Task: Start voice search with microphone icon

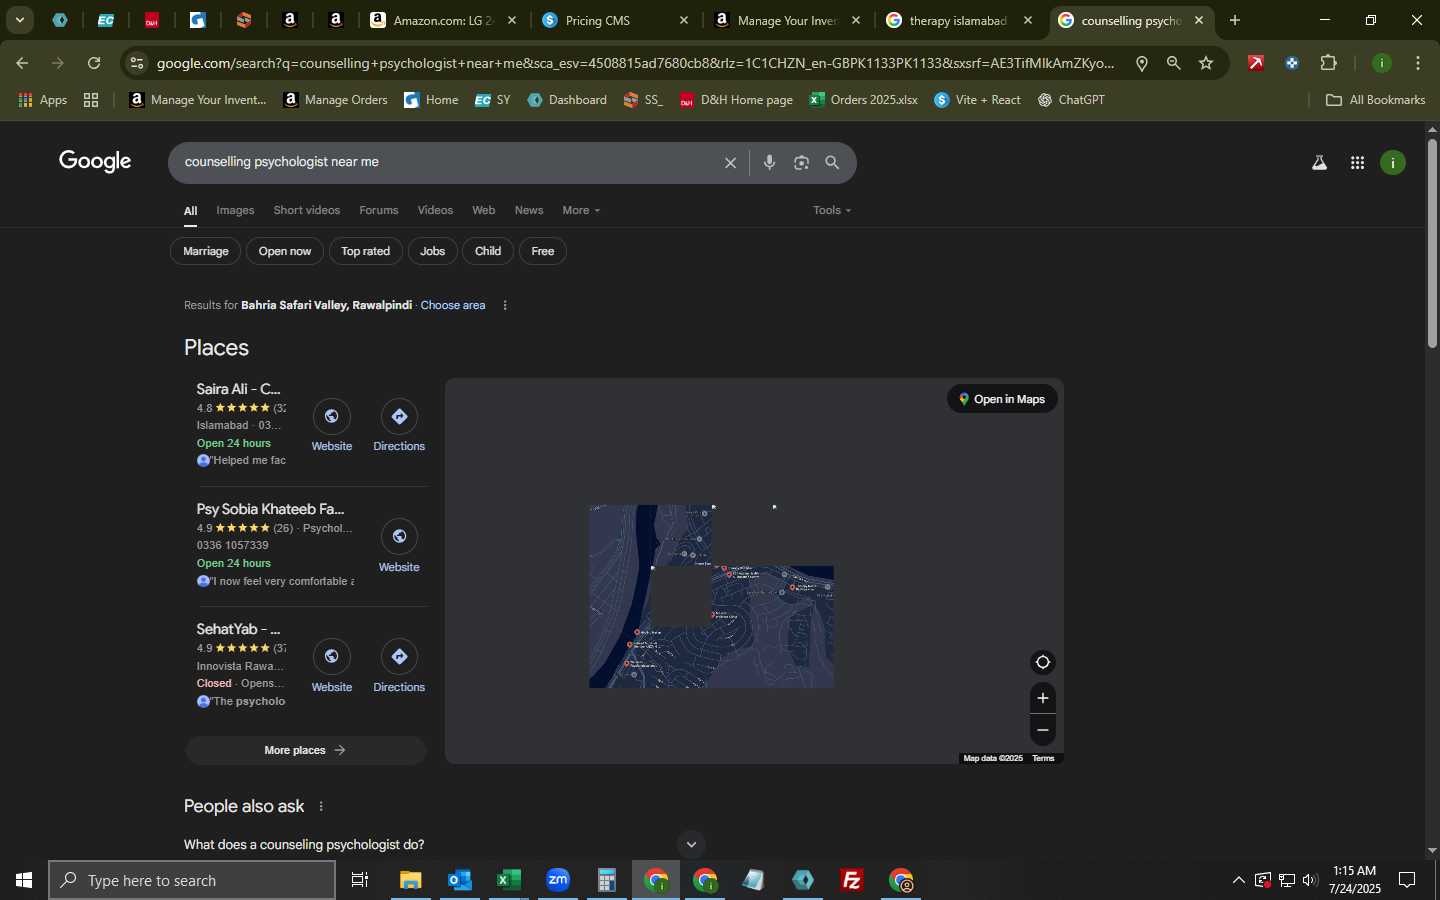Action: [769, 163]
